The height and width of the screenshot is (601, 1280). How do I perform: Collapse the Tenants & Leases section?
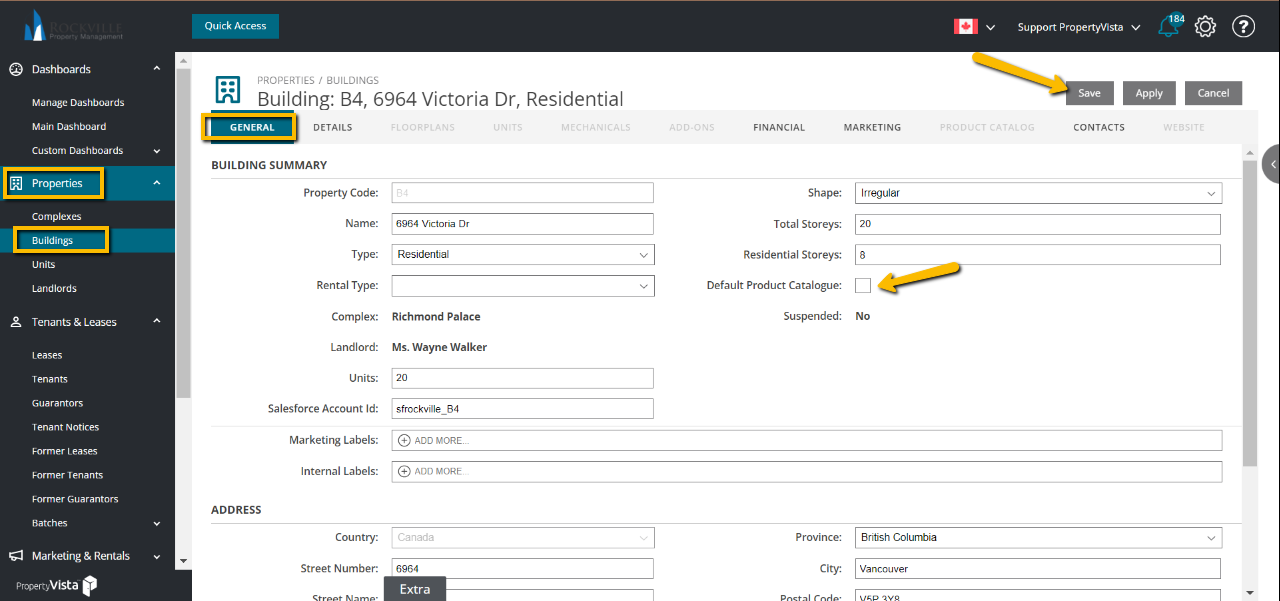157,322
